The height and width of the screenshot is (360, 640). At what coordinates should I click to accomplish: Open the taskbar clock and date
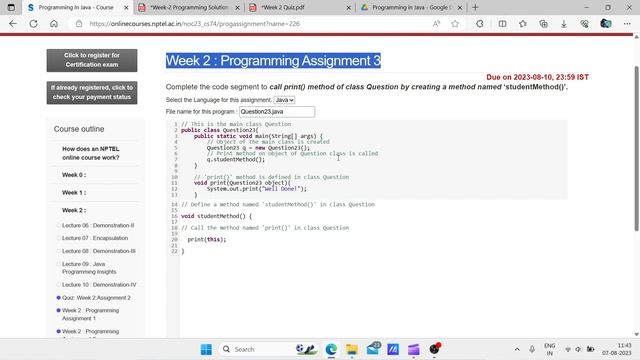pos(617,349)
